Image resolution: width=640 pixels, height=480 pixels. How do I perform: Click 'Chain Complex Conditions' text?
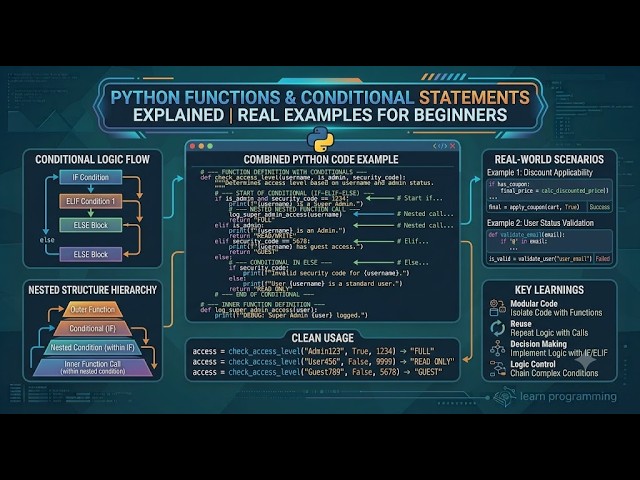[x=554, y=373]
